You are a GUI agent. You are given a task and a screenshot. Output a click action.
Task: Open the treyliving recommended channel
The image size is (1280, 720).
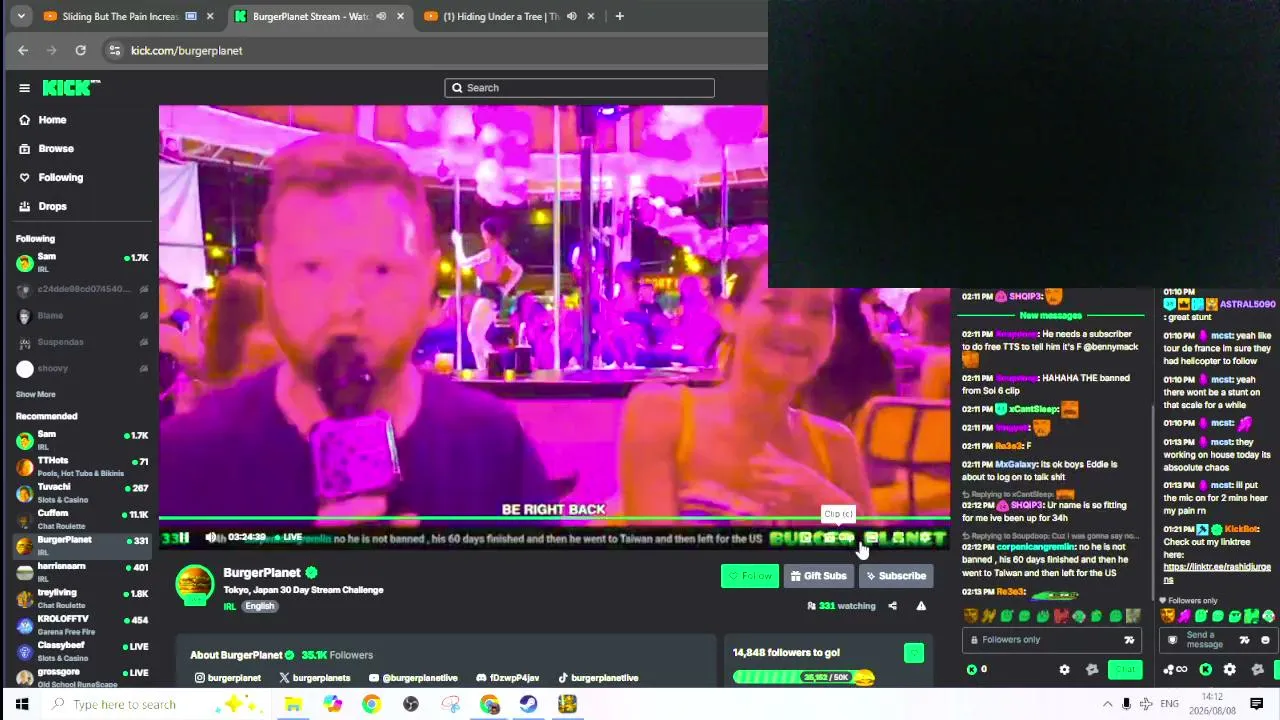click(82, 598)
